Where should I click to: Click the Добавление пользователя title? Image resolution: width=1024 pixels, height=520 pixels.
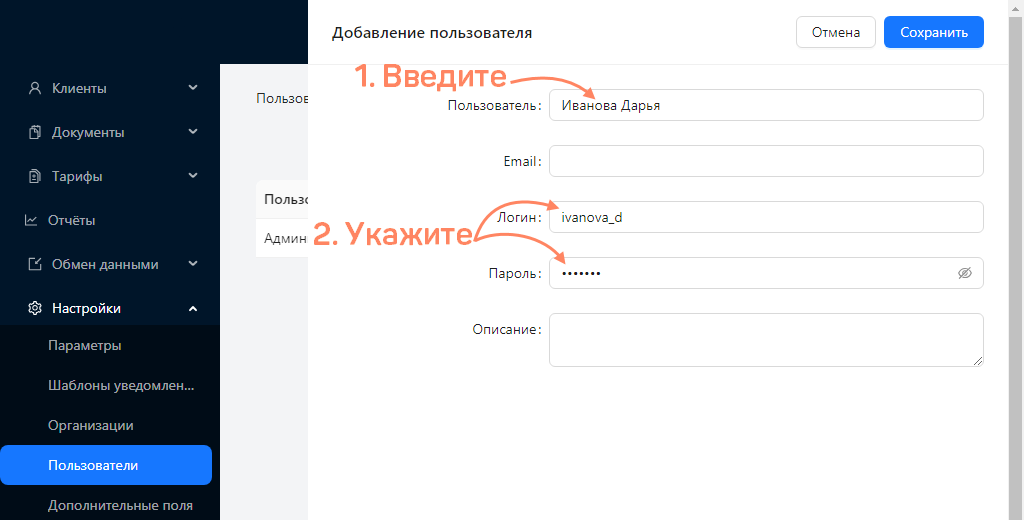(x=432, y=33)
